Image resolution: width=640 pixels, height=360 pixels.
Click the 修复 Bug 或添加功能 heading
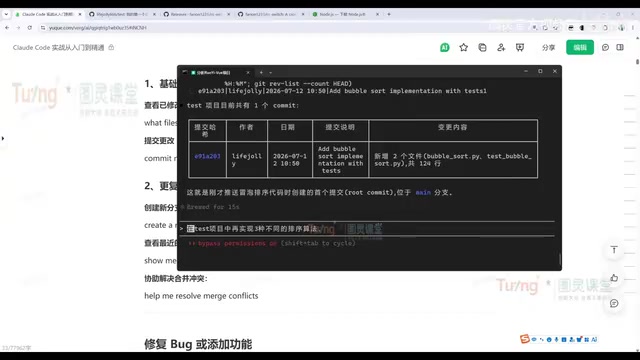point(198,344)
